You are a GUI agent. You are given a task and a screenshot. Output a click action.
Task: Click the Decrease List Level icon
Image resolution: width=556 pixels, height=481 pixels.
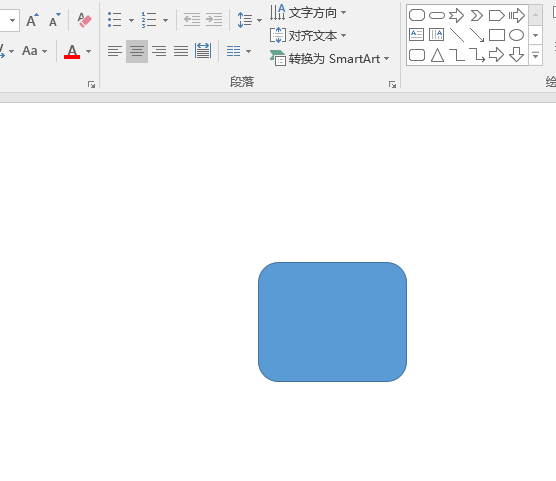(192, 20)
